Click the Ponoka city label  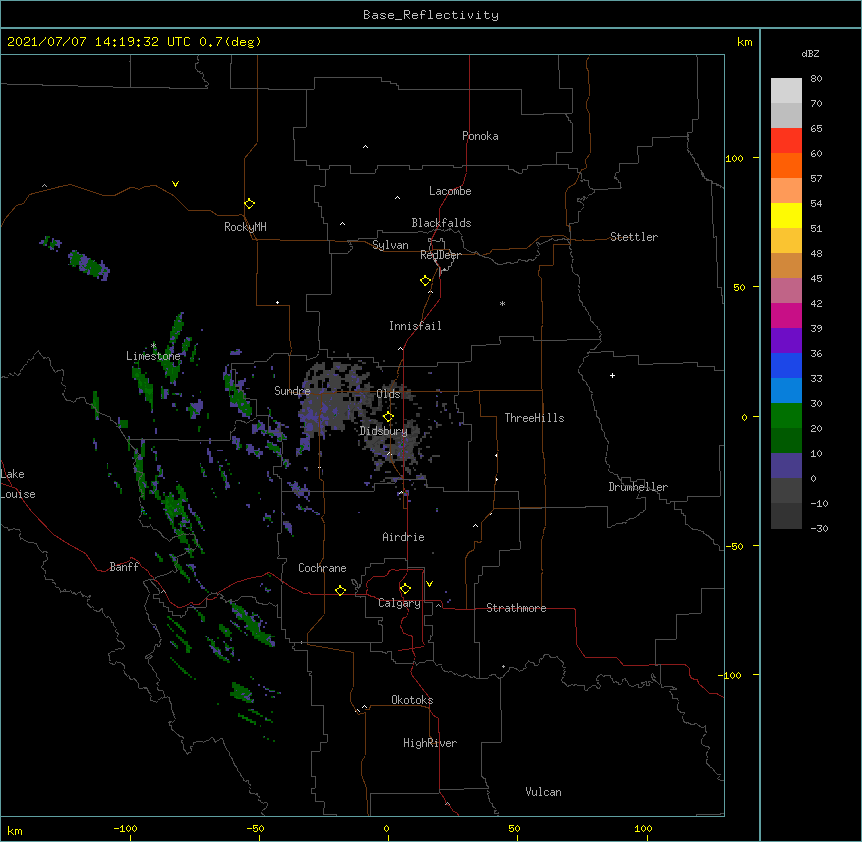coord(480,136)
